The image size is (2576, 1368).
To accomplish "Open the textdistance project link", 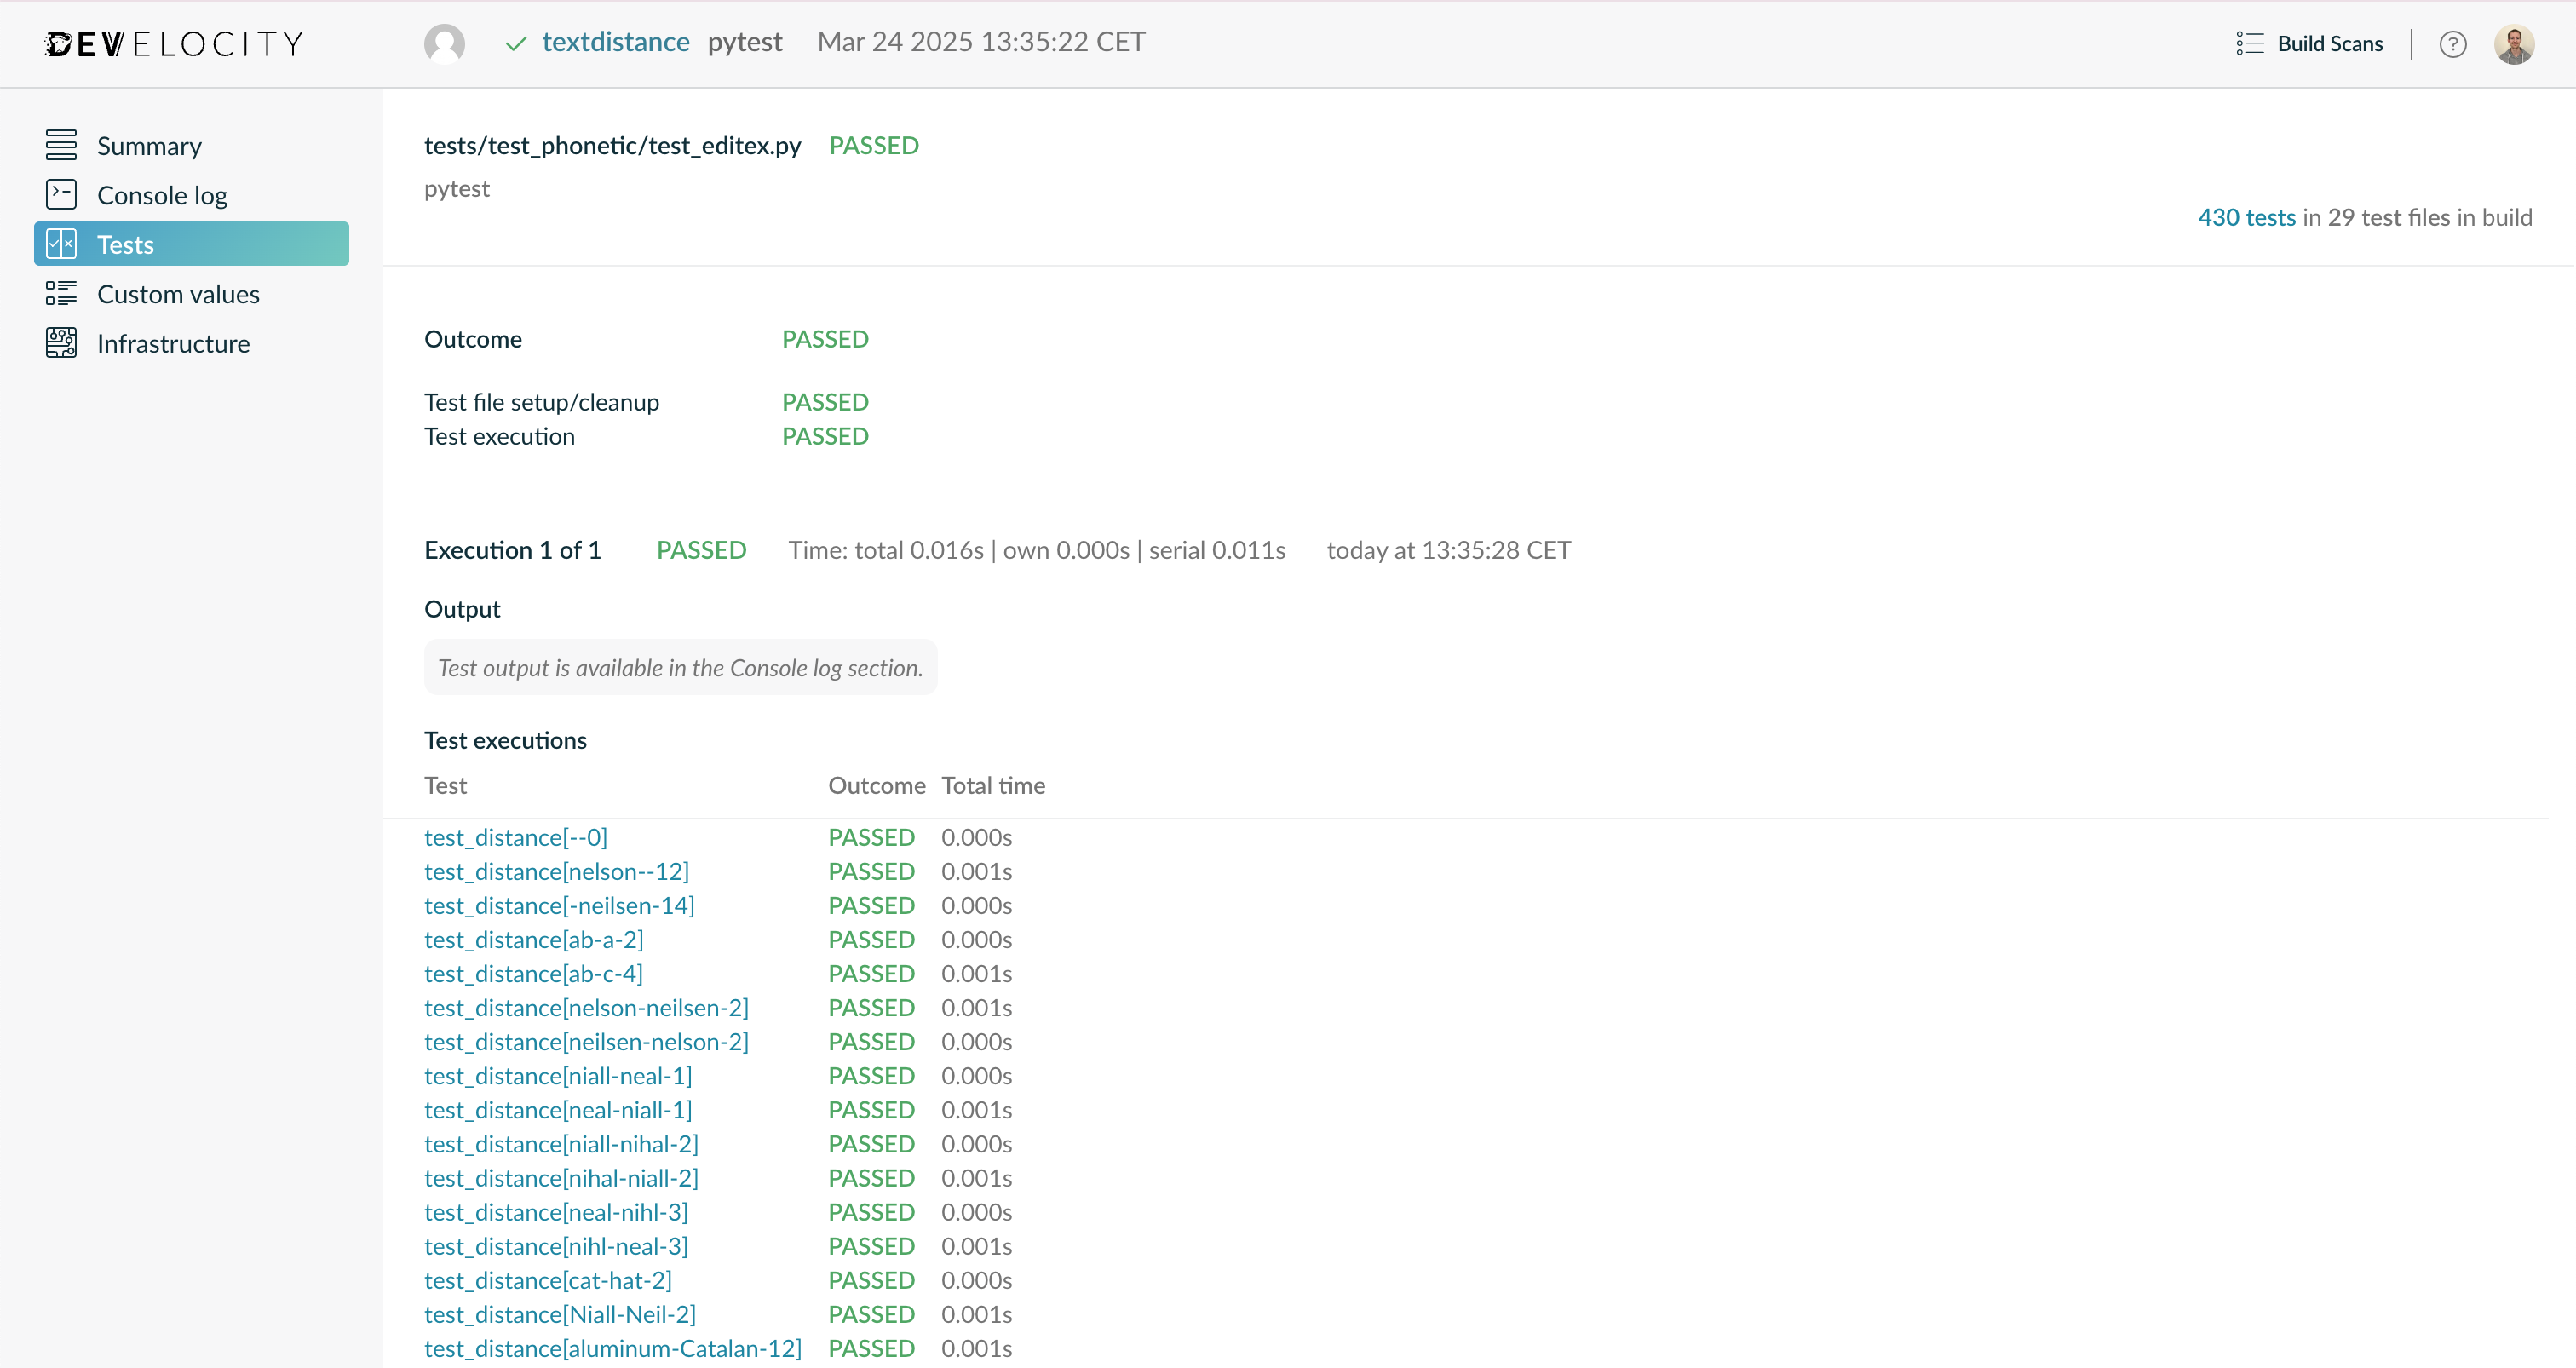I will click(x=615, y=42).
